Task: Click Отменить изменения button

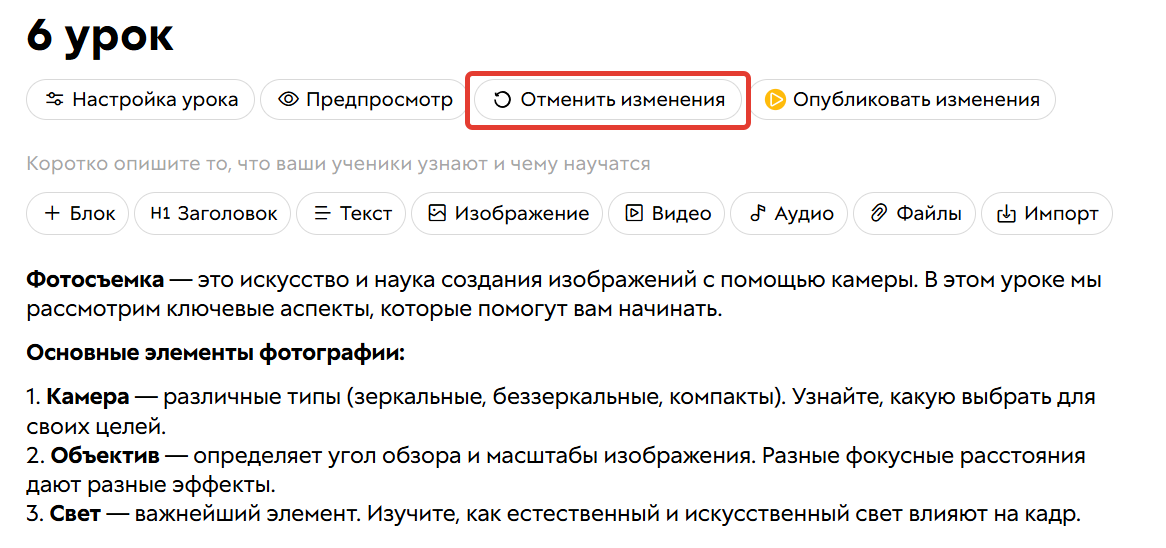Action: tap(608, 100)
